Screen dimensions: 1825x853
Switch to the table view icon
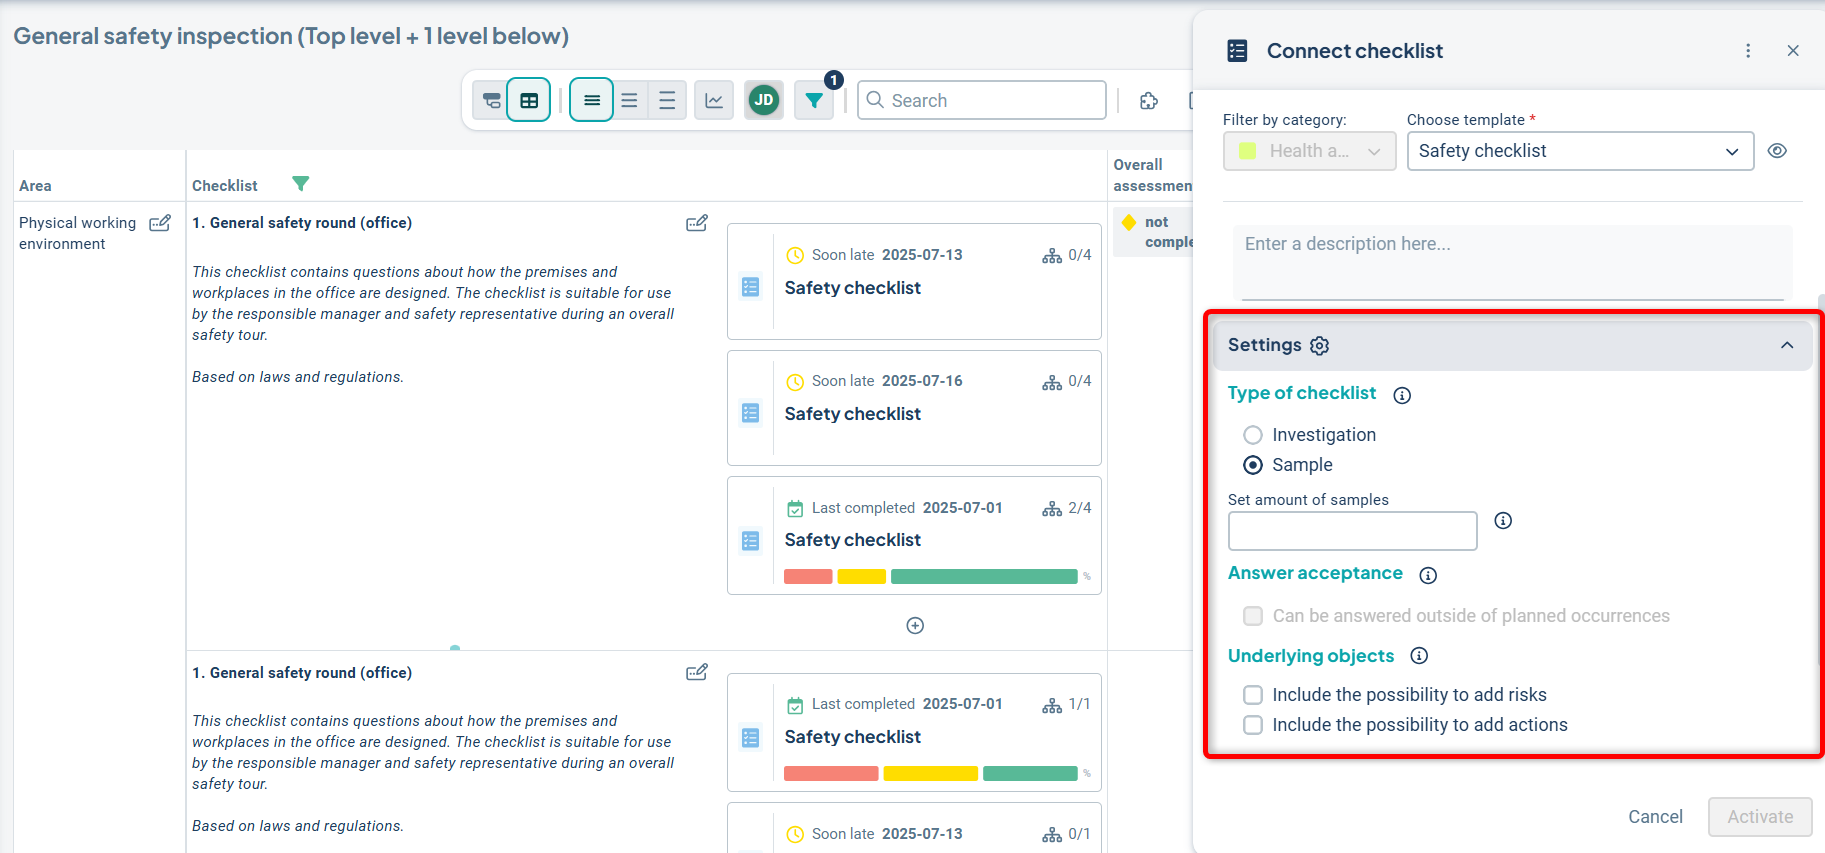(529, 100)
